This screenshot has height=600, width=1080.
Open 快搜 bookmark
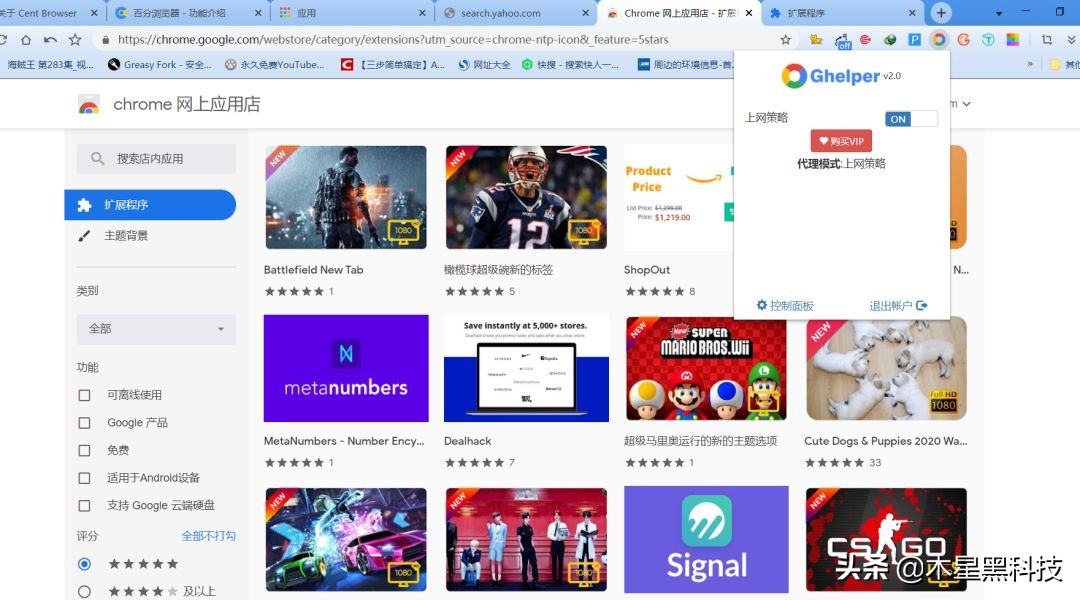tap(570, 65)
